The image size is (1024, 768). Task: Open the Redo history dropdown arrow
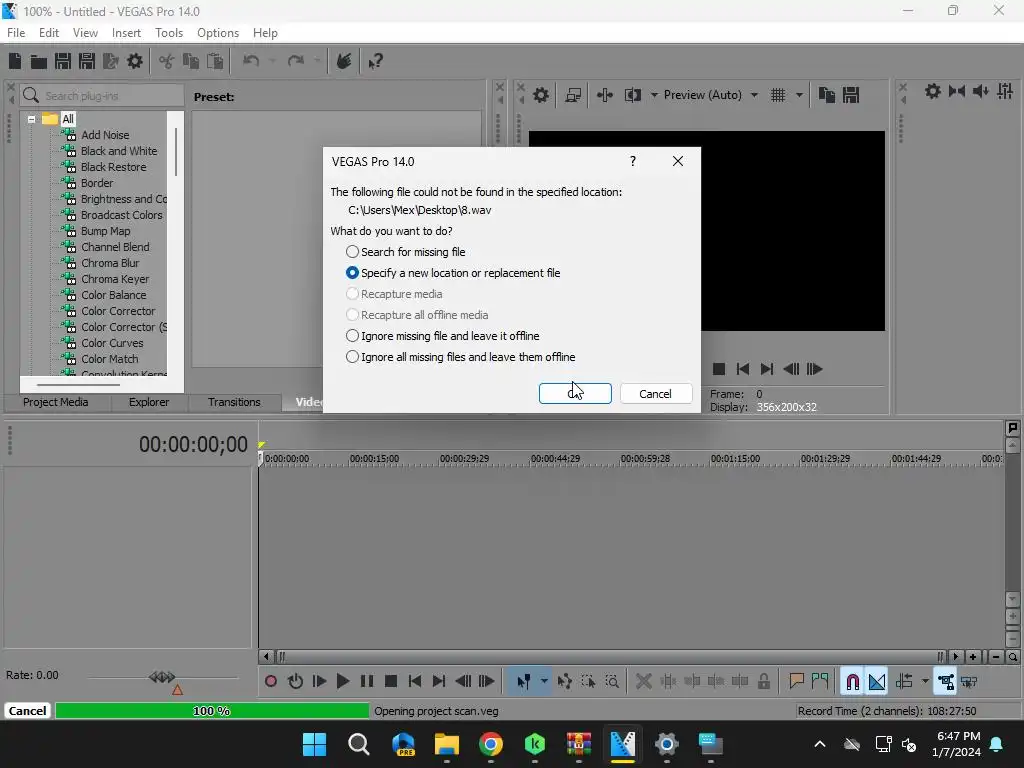(317, 61)
